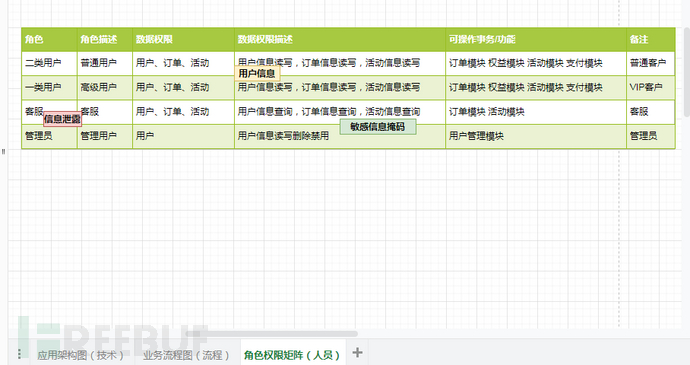Screen dimensions: 690x365
Task: Select the yellow 用户信息 label
Action: click(257, 74)
